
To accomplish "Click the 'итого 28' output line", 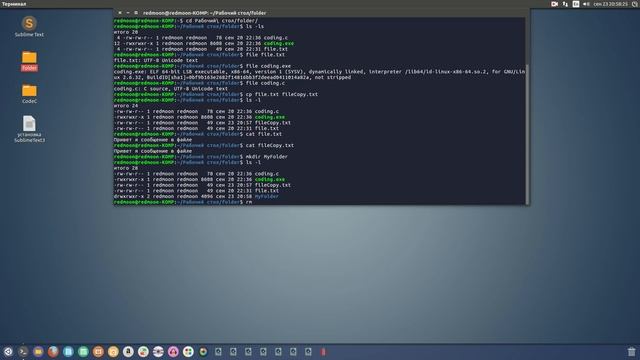I will point(126,168).
